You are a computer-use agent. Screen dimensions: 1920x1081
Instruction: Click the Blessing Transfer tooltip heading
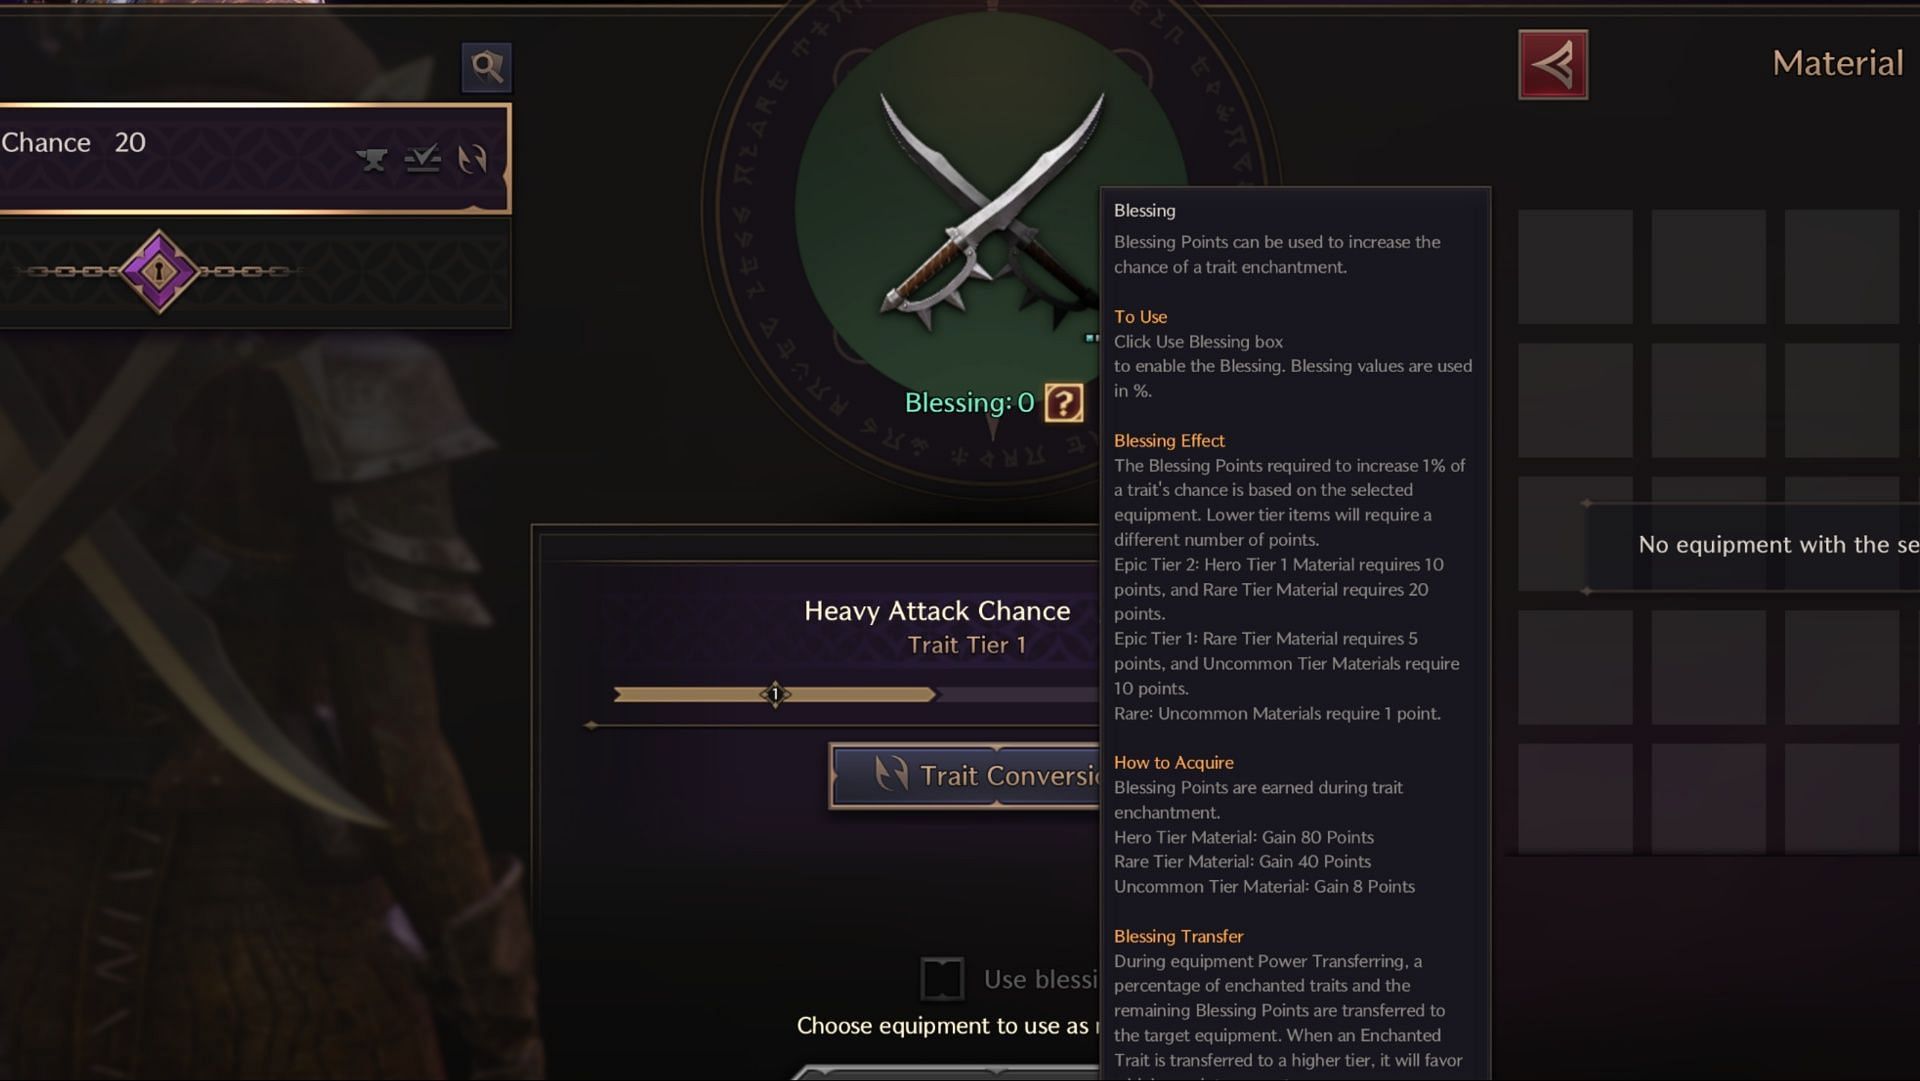(x=1179, y=936)
